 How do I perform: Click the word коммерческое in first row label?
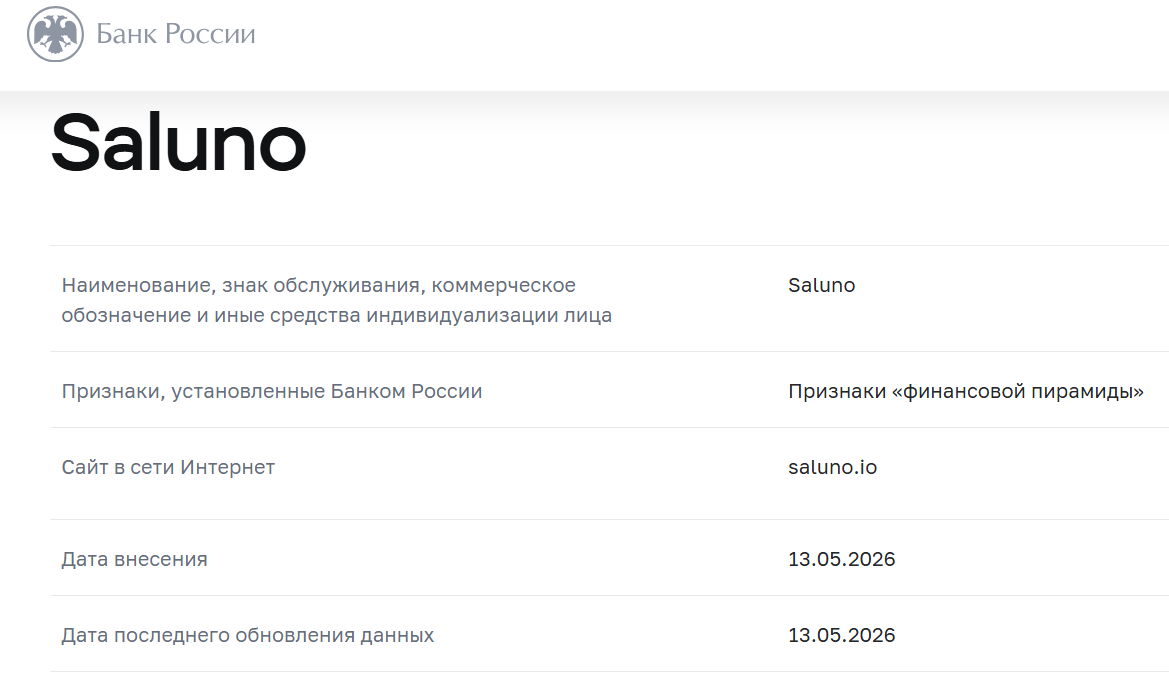pyautogui.click(x=504, y=285)
